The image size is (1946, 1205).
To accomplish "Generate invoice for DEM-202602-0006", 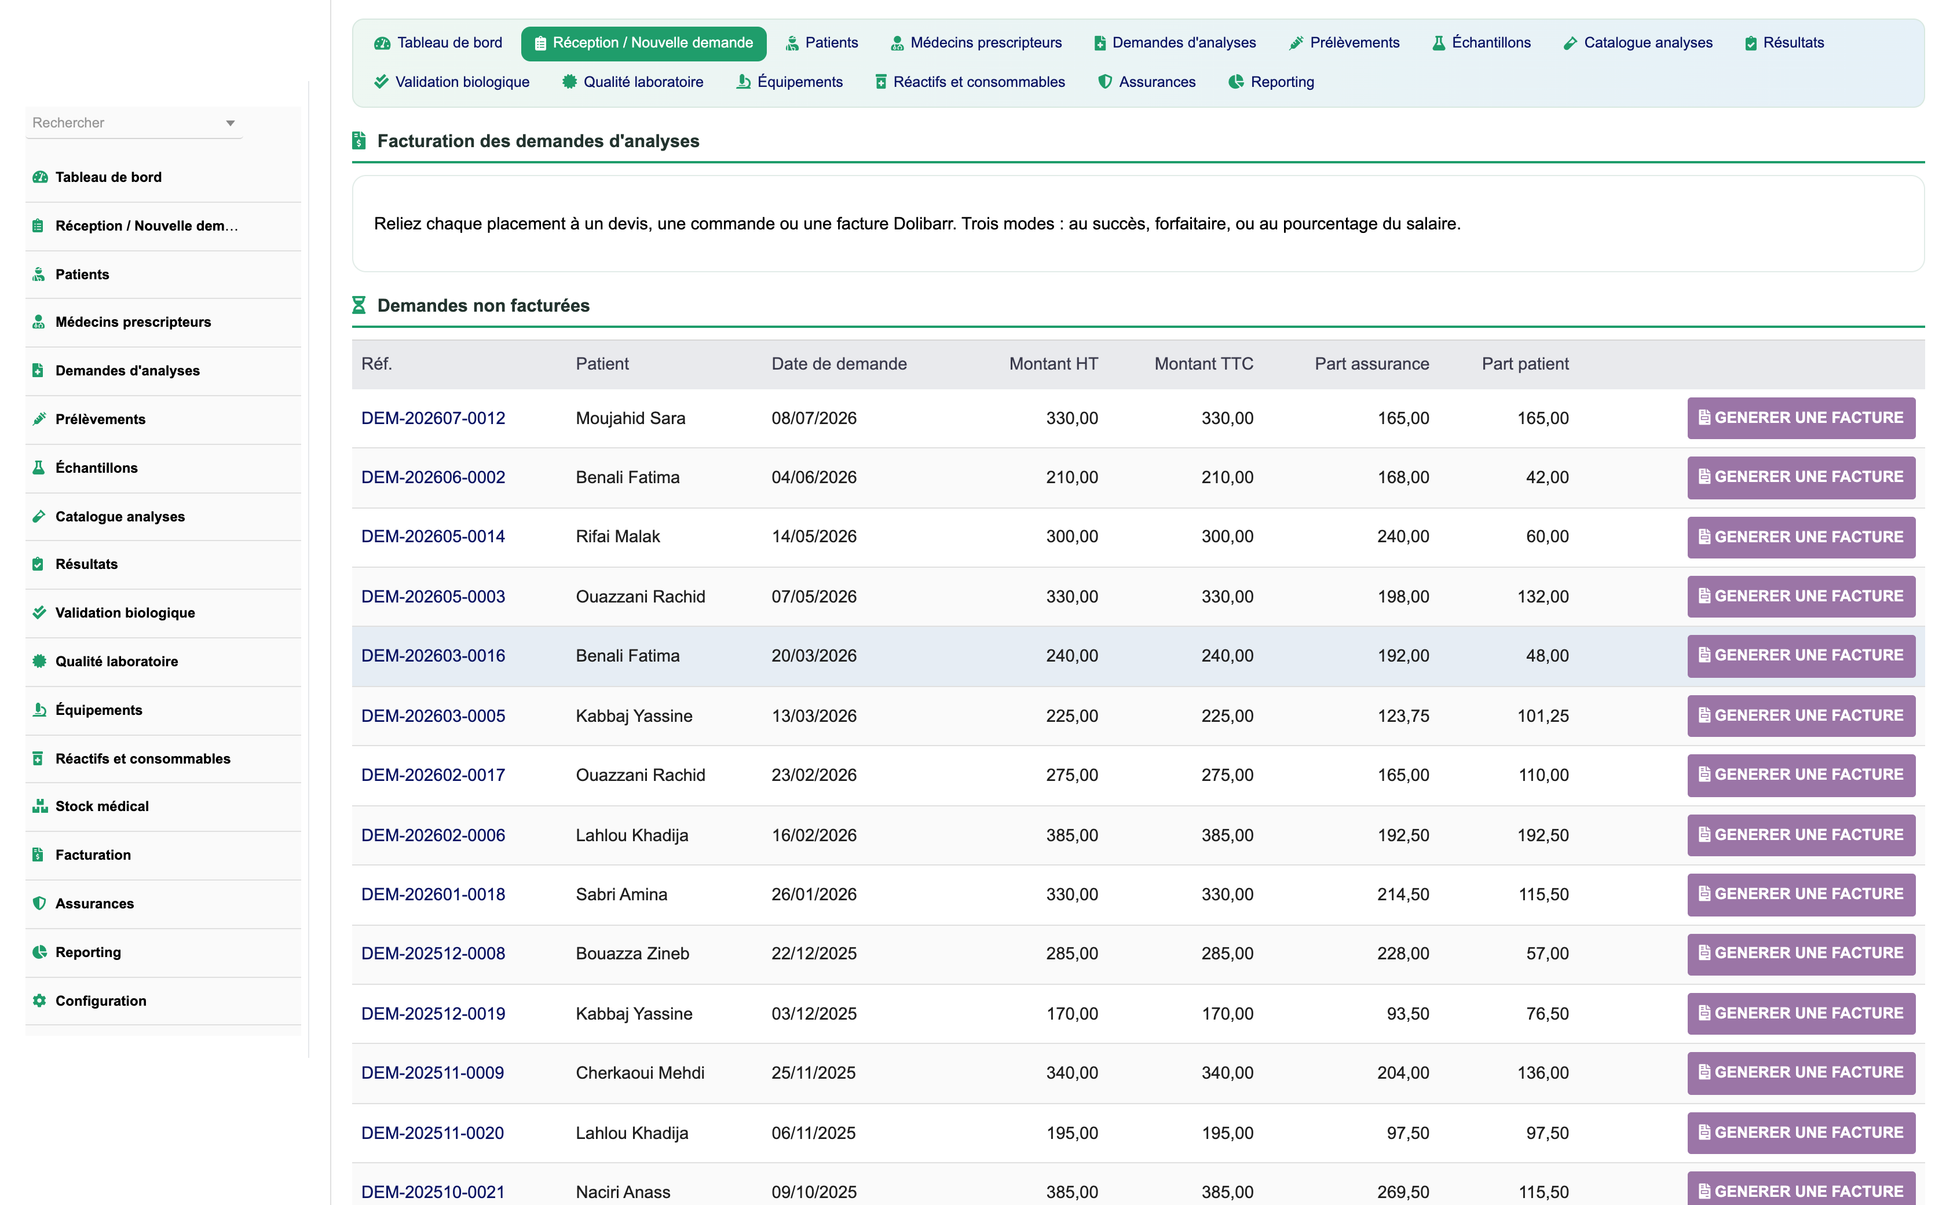I will coord(1801,835).
